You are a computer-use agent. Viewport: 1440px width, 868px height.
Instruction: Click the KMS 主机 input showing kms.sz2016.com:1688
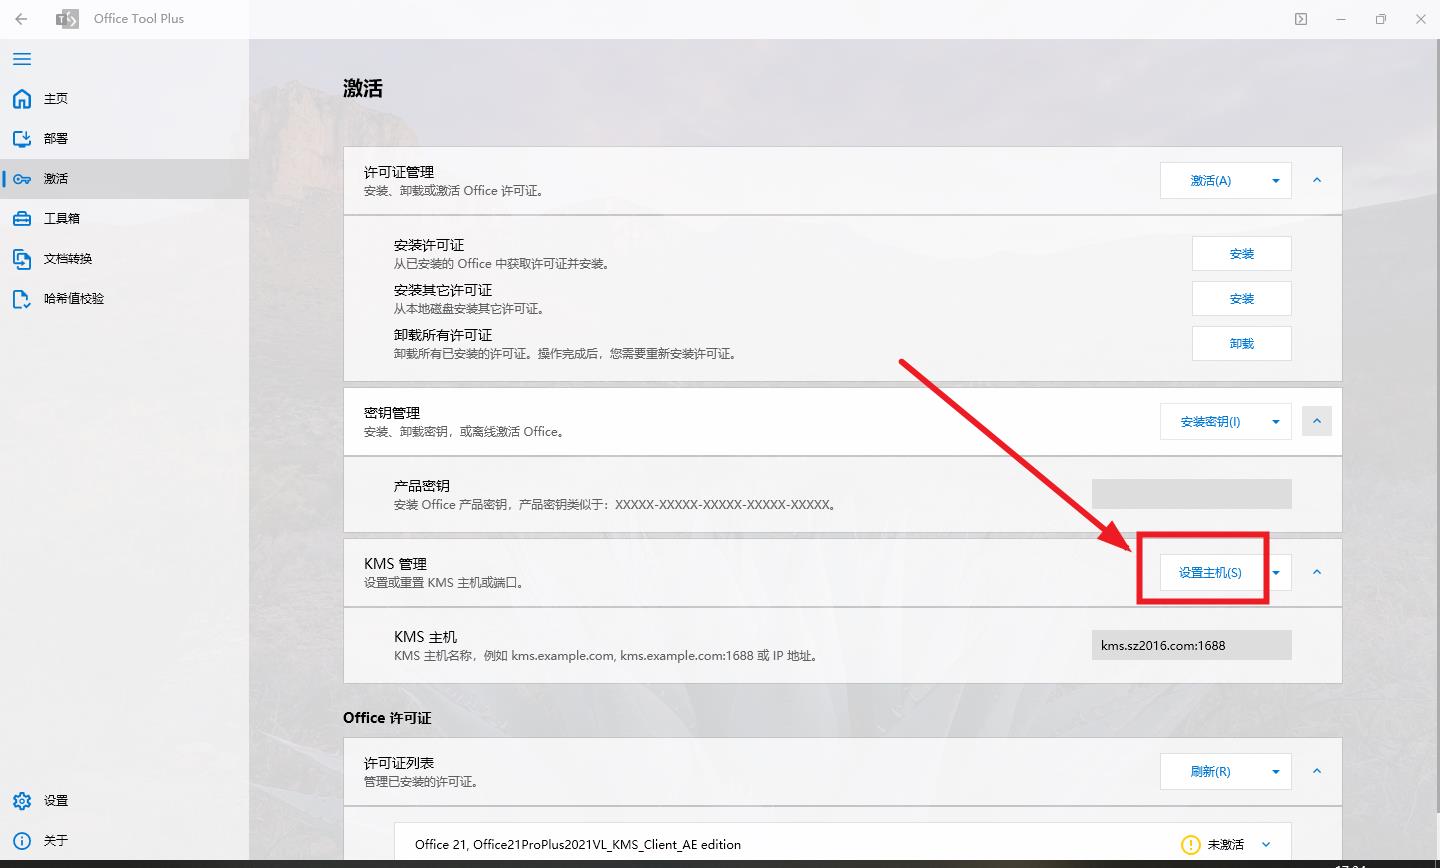(1191, 644)
